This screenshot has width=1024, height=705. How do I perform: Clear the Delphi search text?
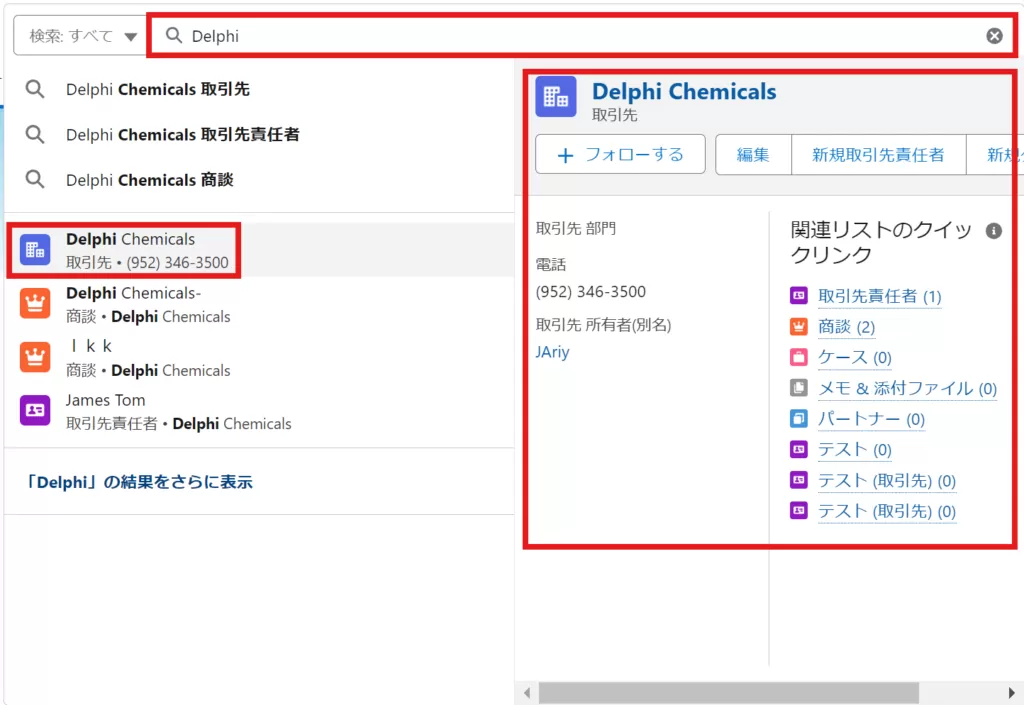pyautogui.click(x=994, y=36)
